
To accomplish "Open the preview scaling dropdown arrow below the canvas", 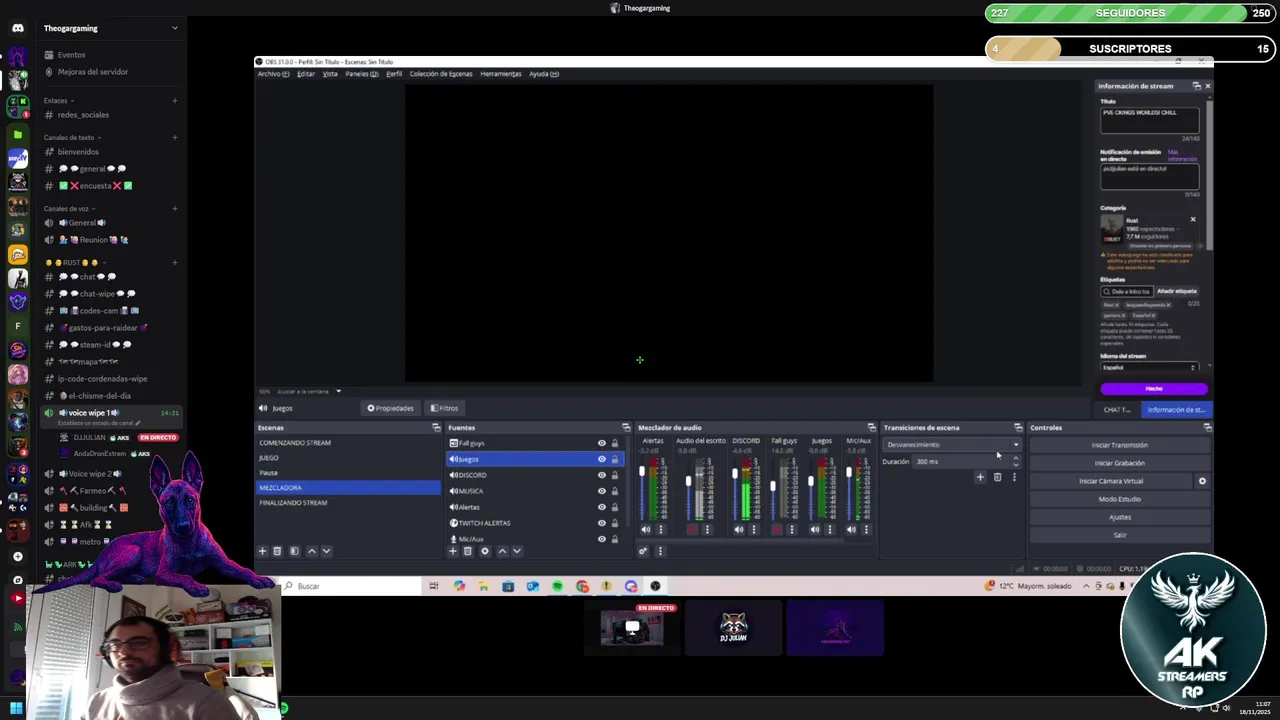I will [338, 391].
